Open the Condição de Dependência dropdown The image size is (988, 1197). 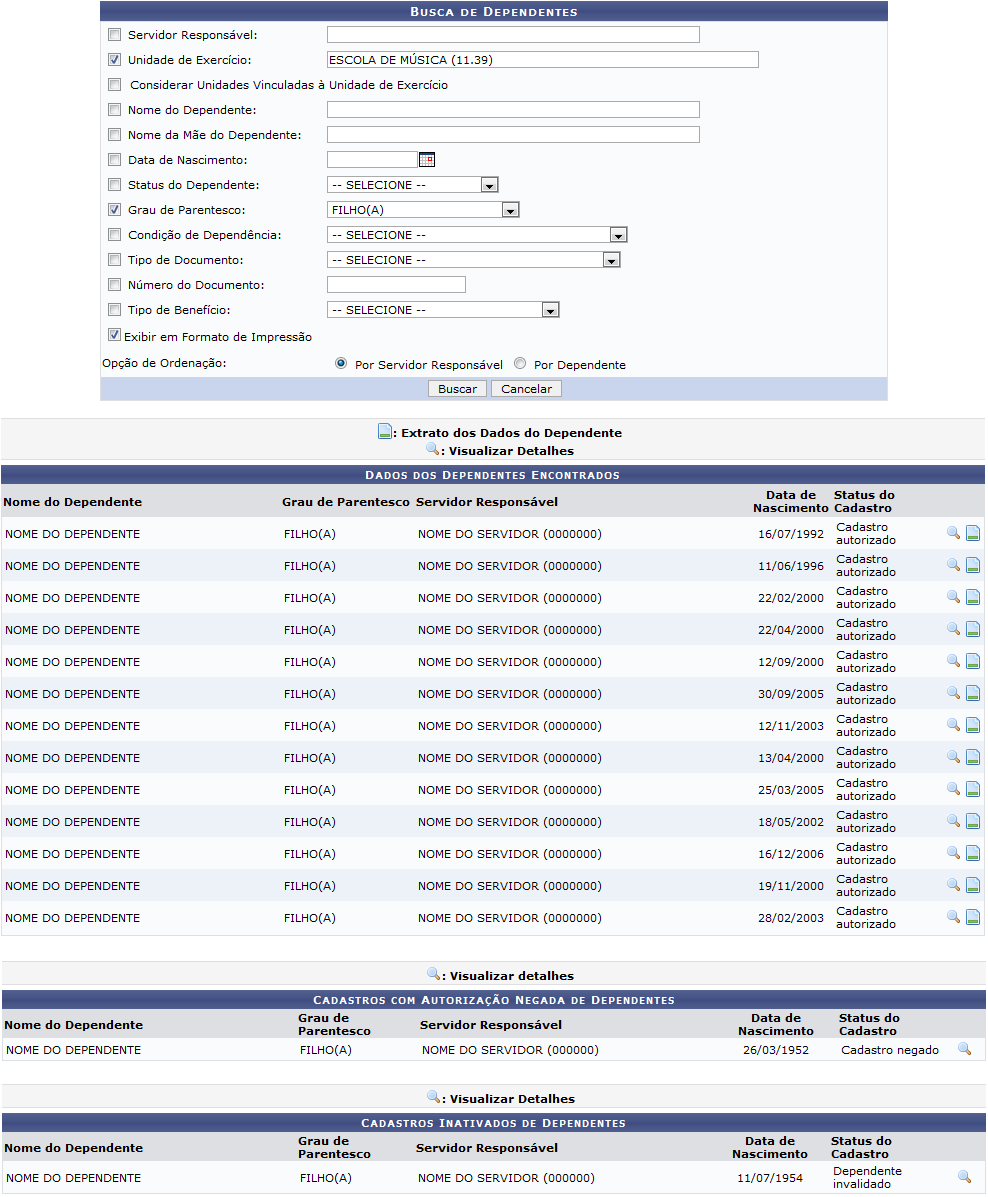tap(618, 235)
